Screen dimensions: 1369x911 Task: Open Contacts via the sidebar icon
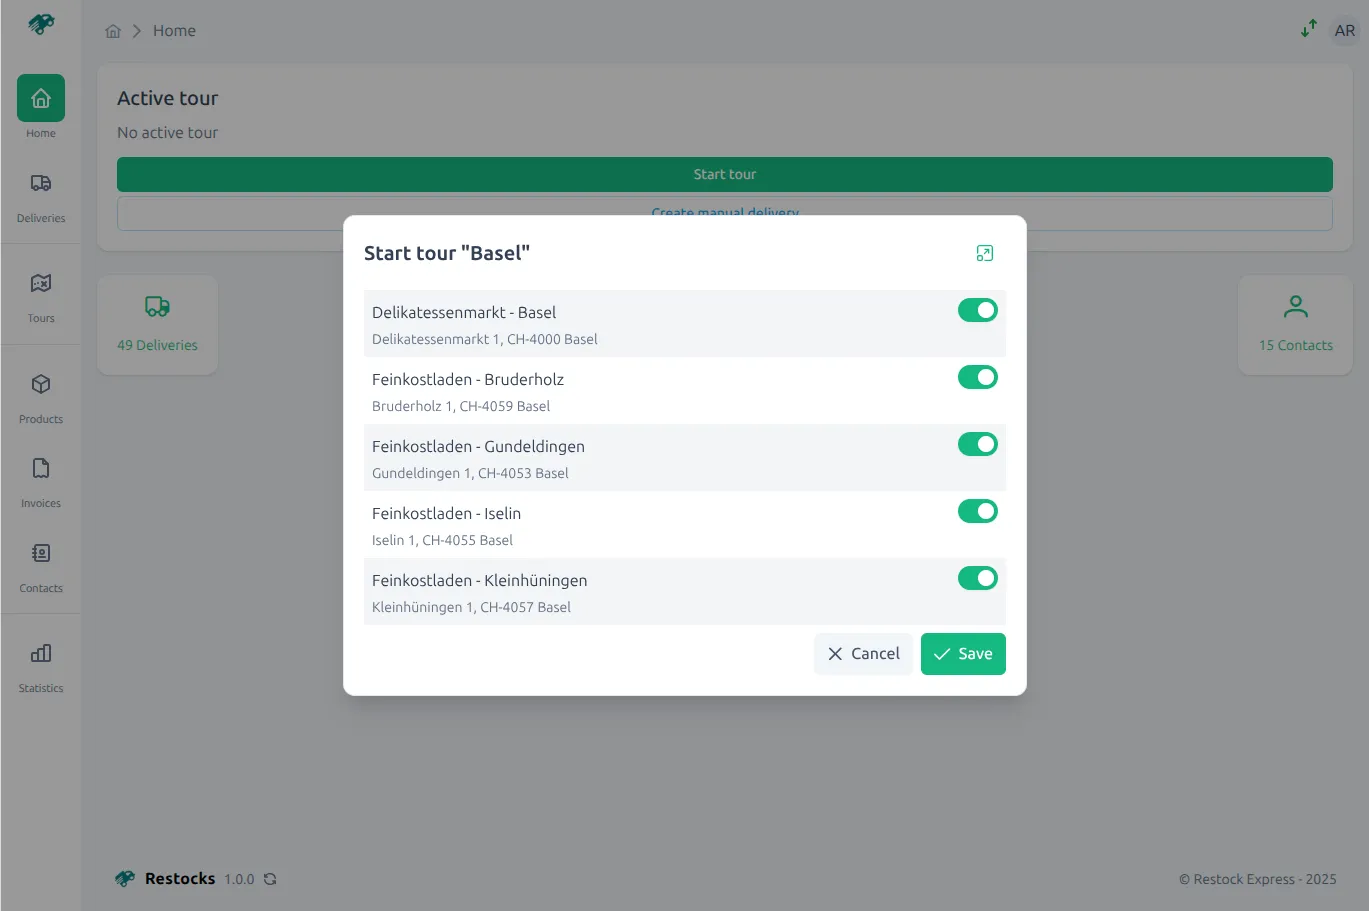40,565
